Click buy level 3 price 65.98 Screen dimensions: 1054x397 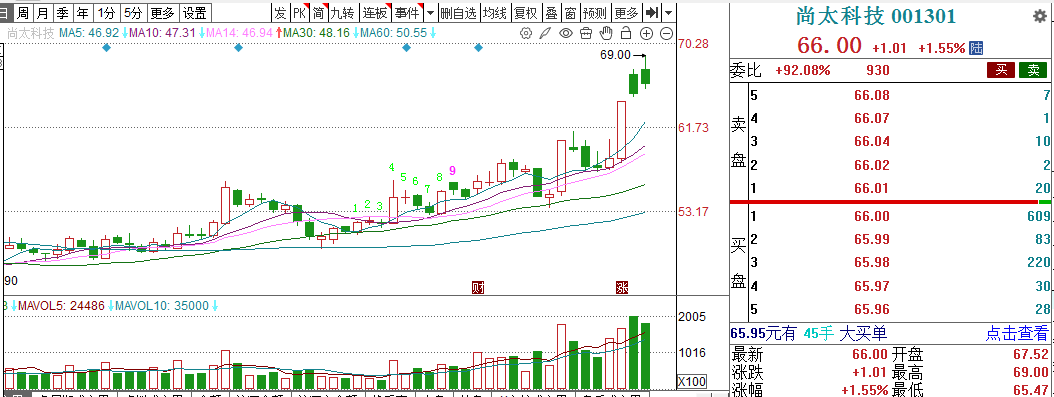tap(872, 262)
